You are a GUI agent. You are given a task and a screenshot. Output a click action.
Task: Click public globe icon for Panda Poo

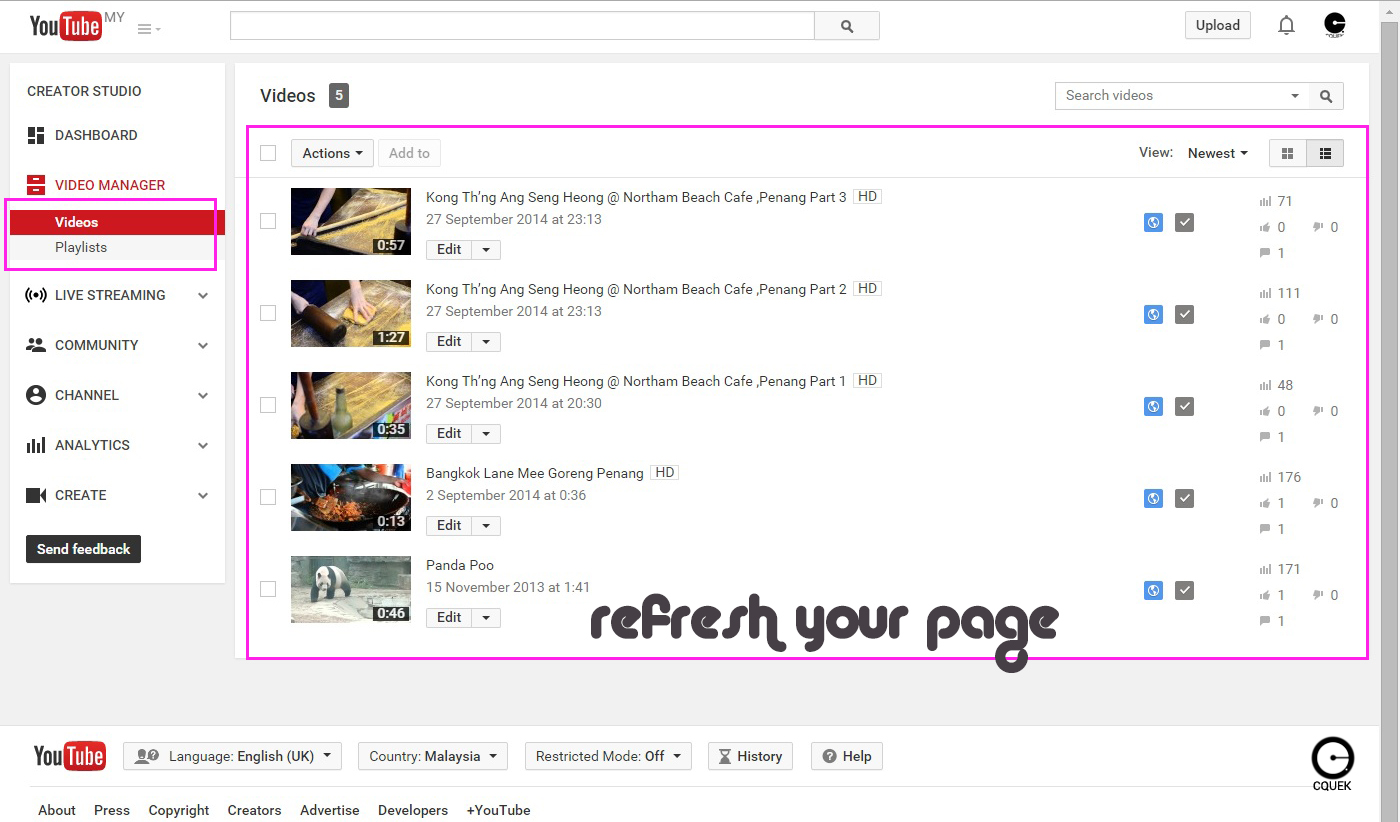(x=1153, y=591)
